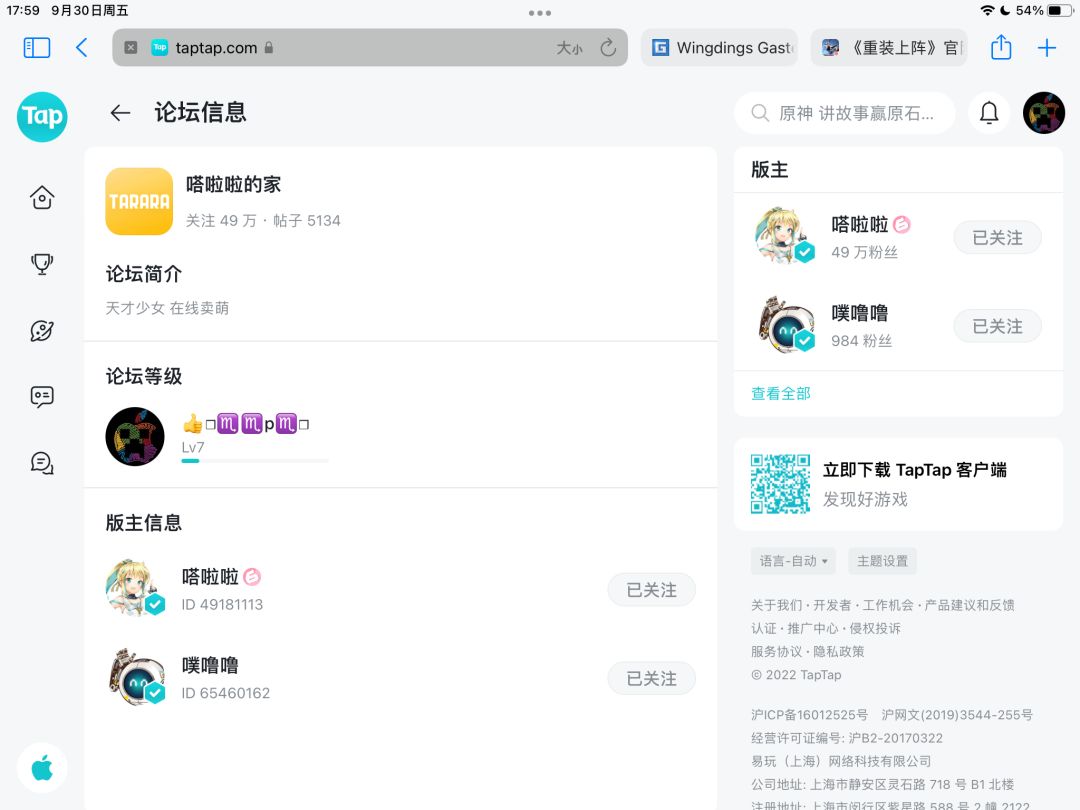This screenshot has height=810, width=1080.
Task: Open 开发者 footer link
Action: click(832, 605)
